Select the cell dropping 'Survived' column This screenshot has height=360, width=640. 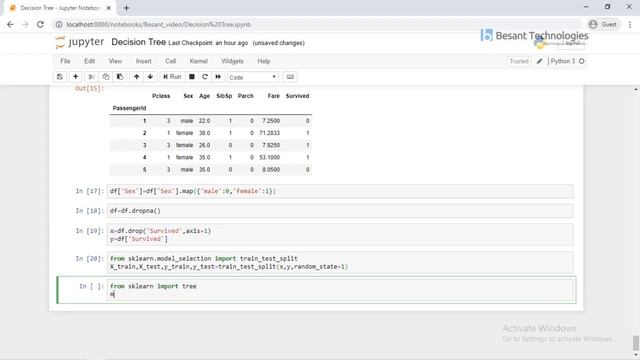[340, 235]
